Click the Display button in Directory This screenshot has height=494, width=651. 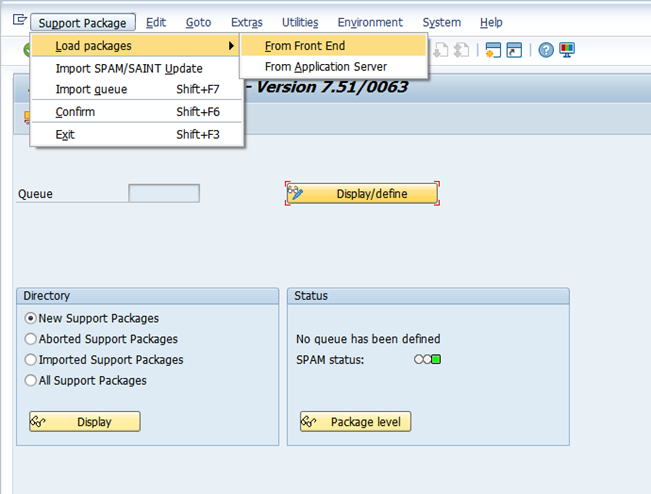click(x=85, y=422)
